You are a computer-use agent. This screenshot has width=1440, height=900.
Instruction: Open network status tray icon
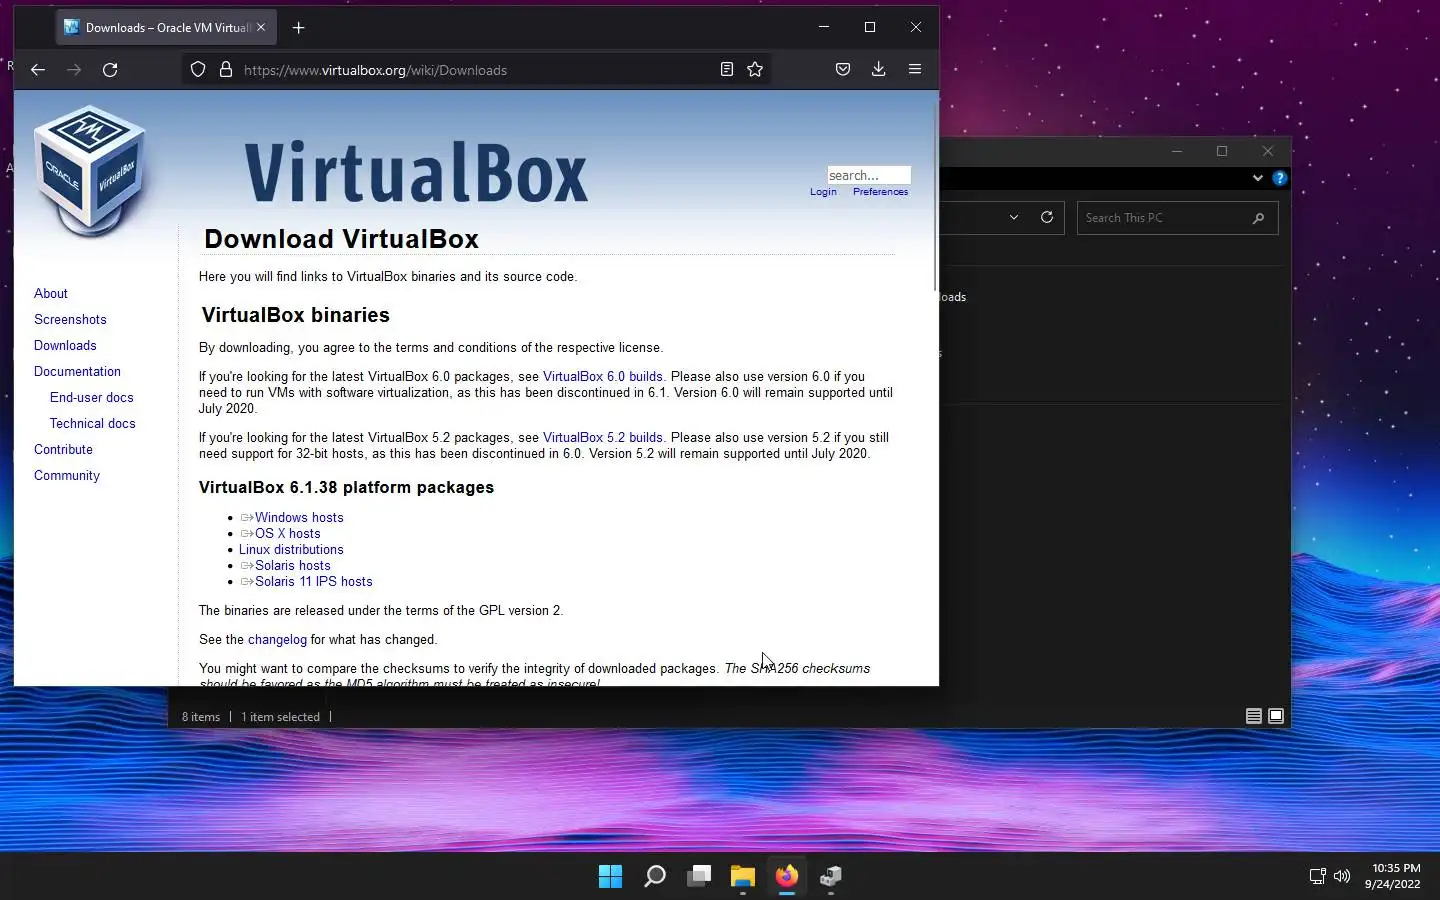(x=1317, y=877)
